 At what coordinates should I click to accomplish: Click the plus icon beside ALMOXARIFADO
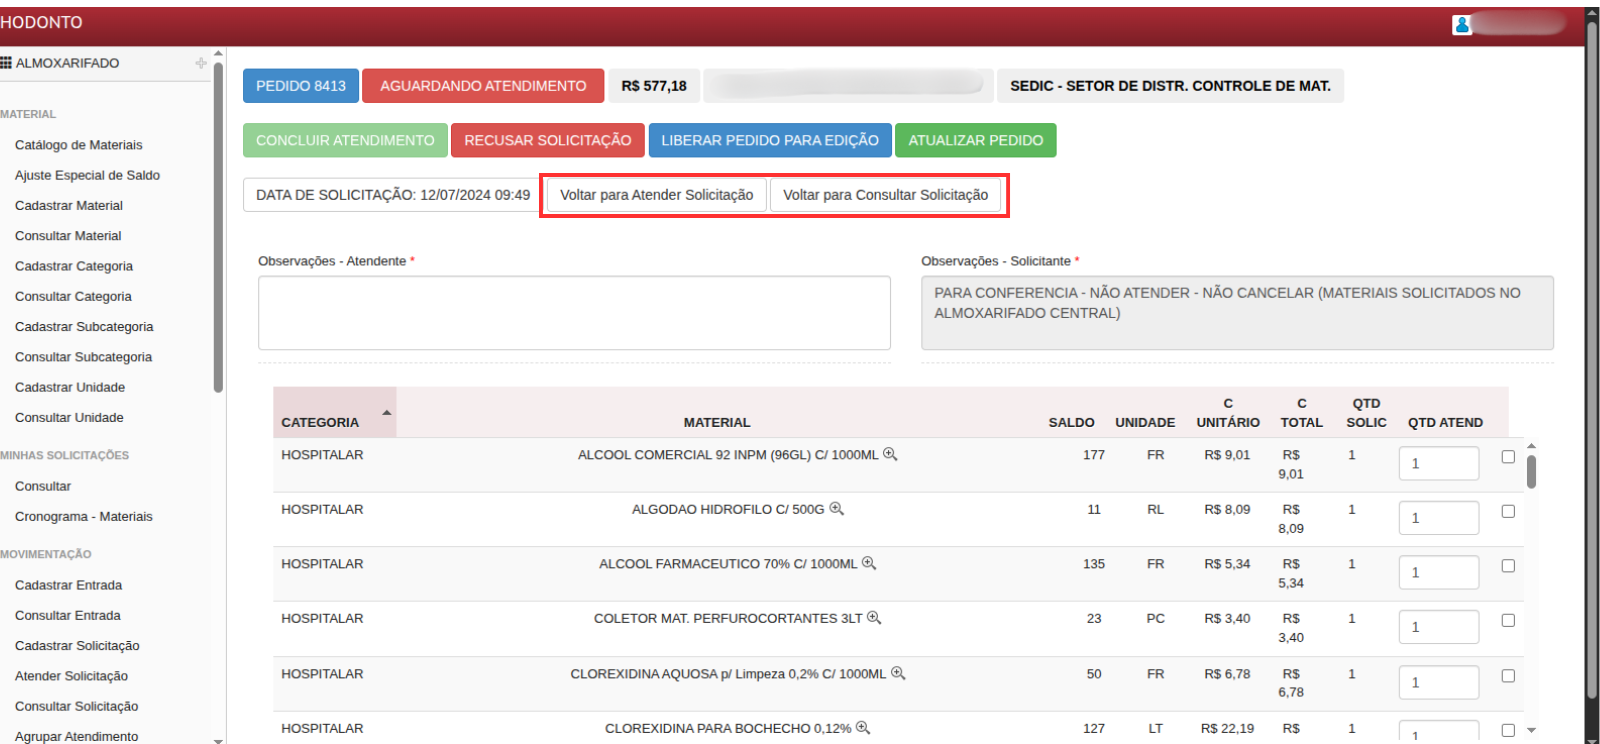(201, 63)
